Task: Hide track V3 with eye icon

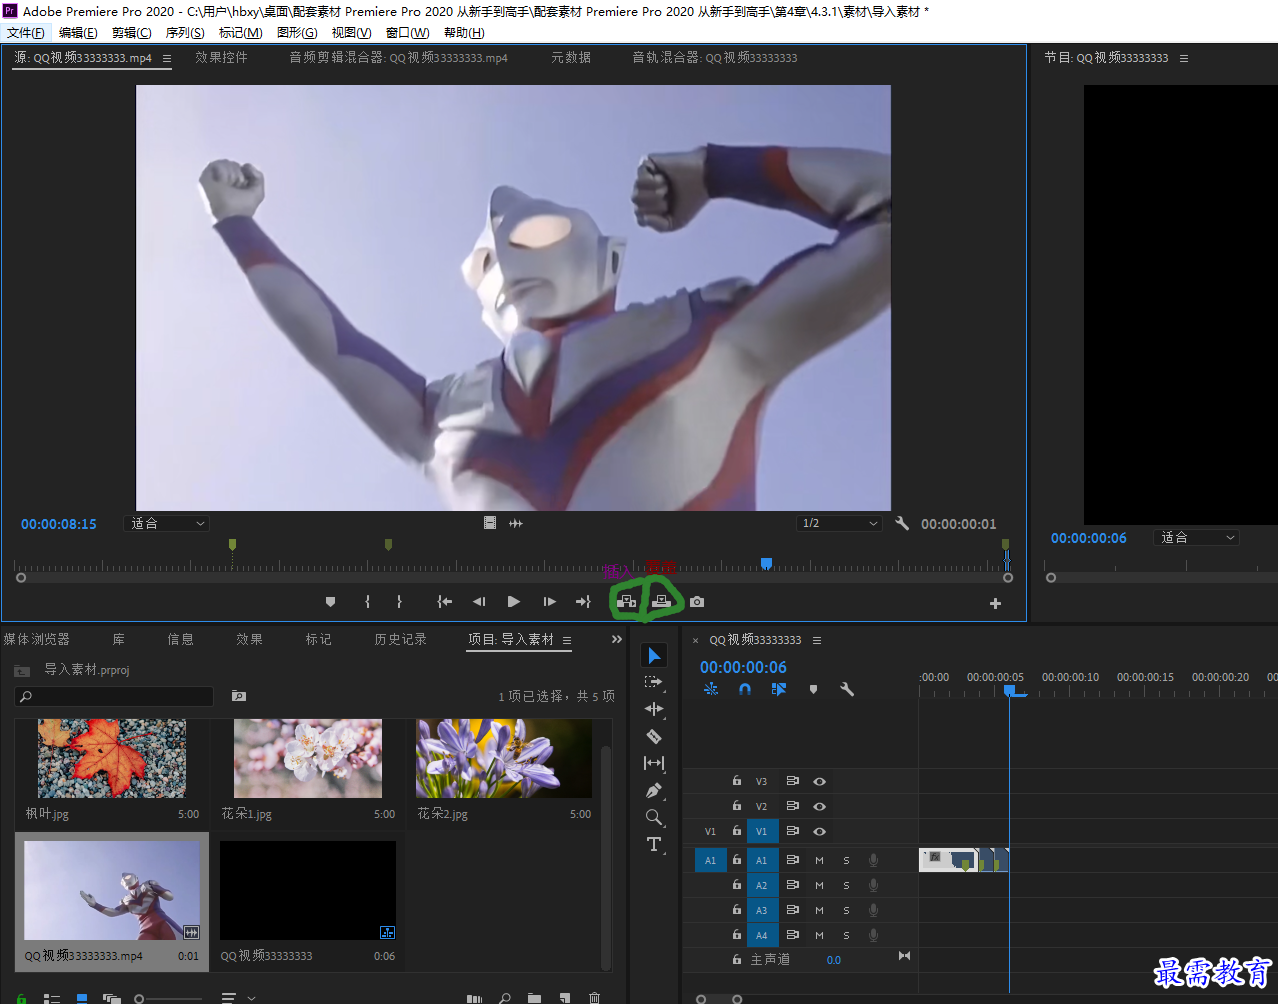Action: tap(819, 781)
